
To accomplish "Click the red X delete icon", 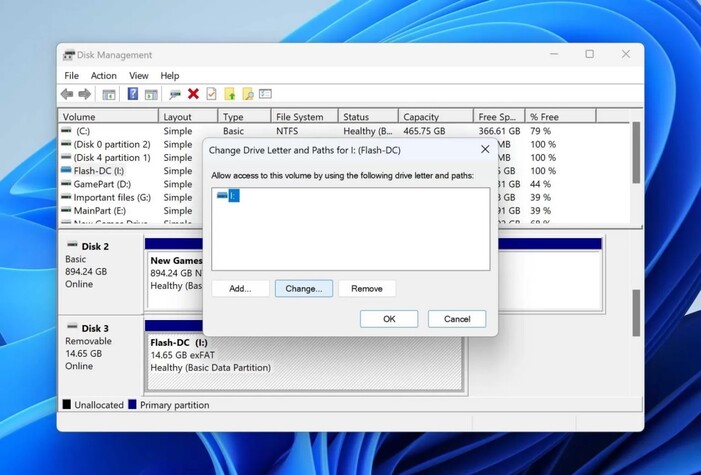I will [193, 94].
